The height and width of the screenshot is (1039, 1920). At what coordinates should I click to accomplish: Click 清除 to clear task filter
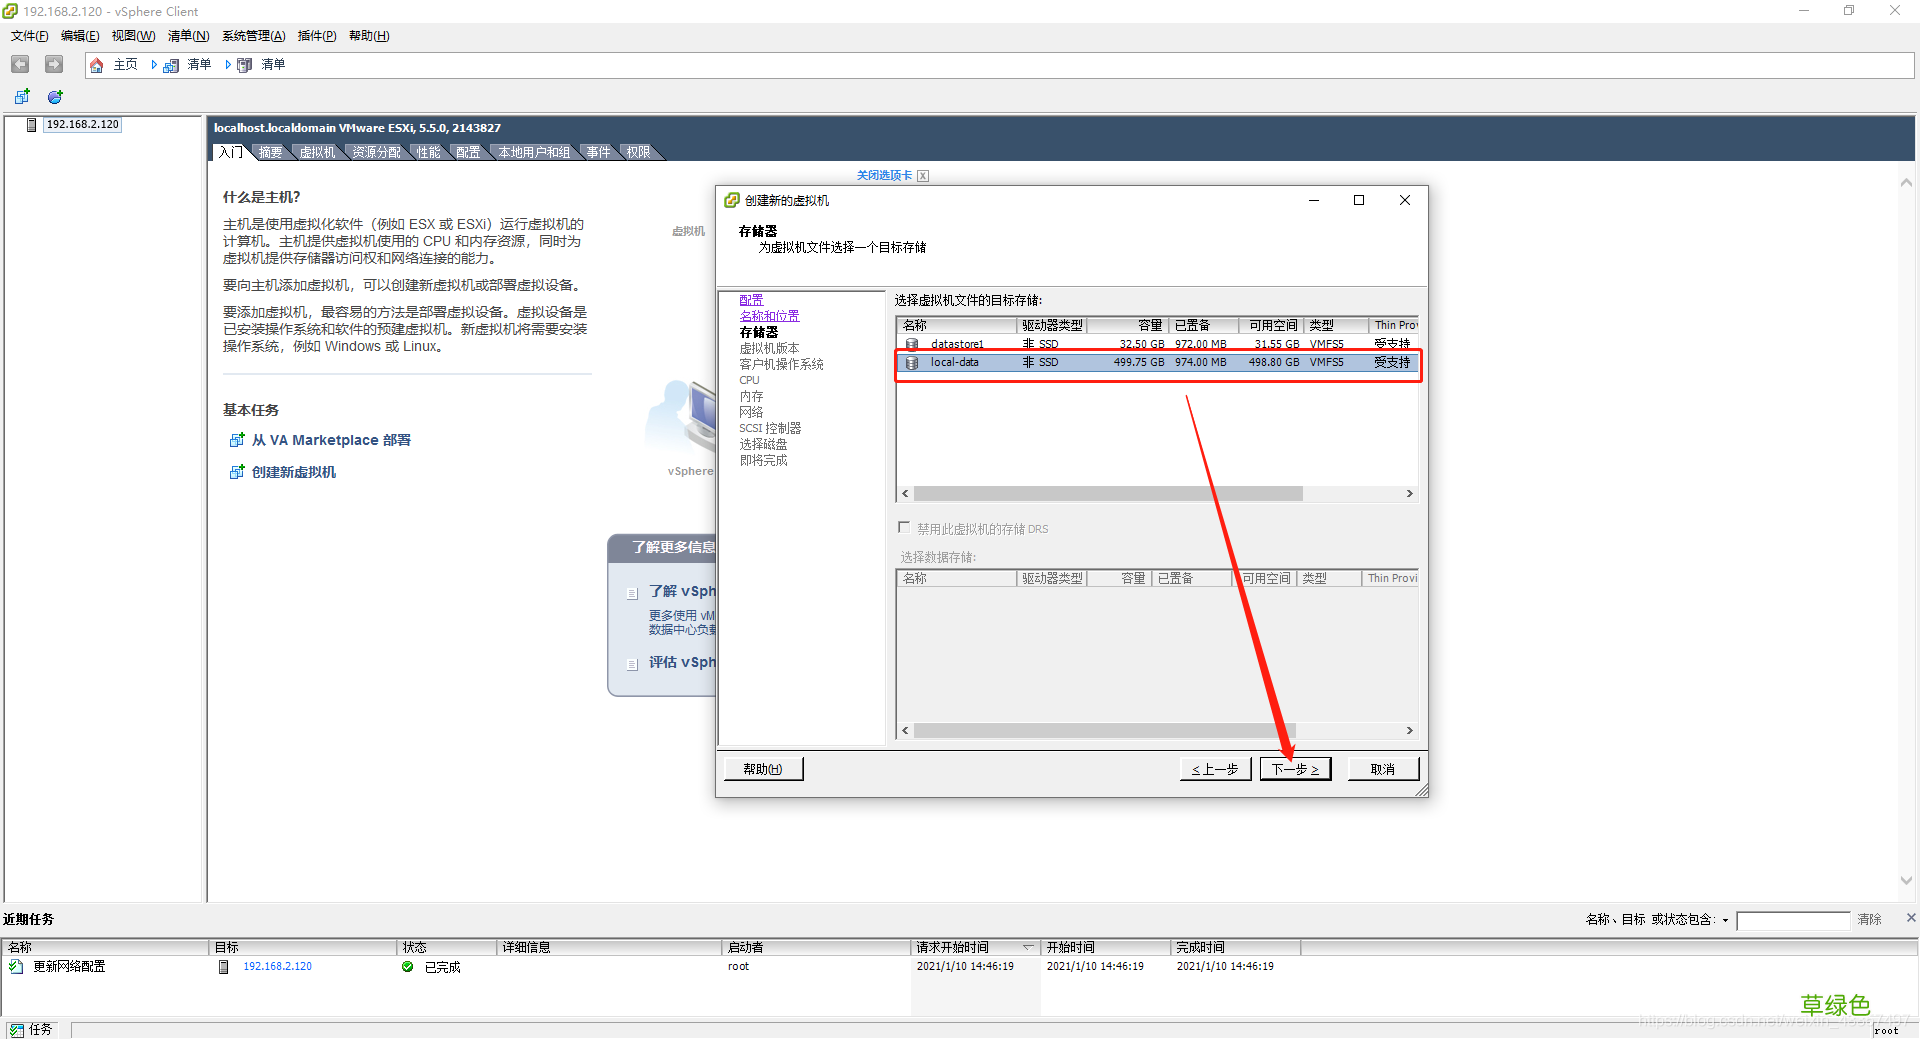point(1870,920)
